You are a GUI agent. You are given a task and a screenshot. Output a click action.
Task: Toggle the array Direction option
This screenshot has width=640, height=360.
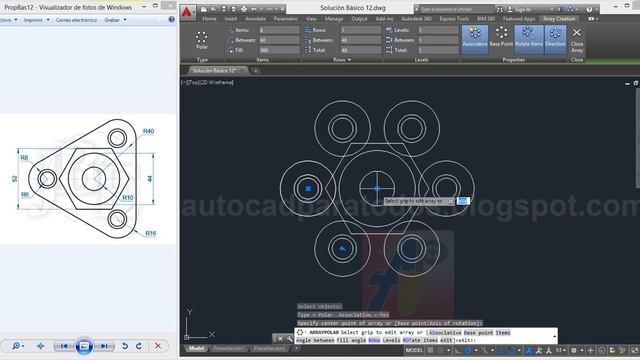555,39
